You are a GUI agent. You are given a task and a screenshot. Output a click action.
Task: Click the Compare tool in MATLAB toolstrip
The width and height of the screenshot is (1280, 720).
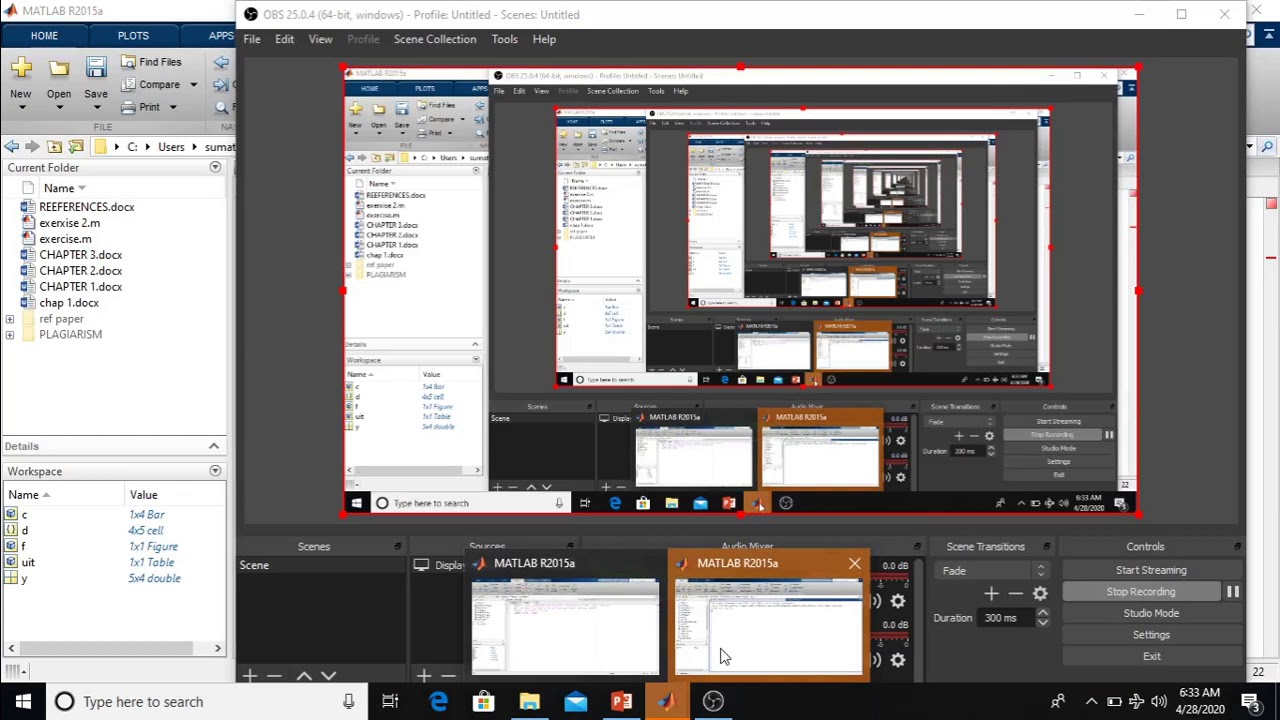coord(150,85)
